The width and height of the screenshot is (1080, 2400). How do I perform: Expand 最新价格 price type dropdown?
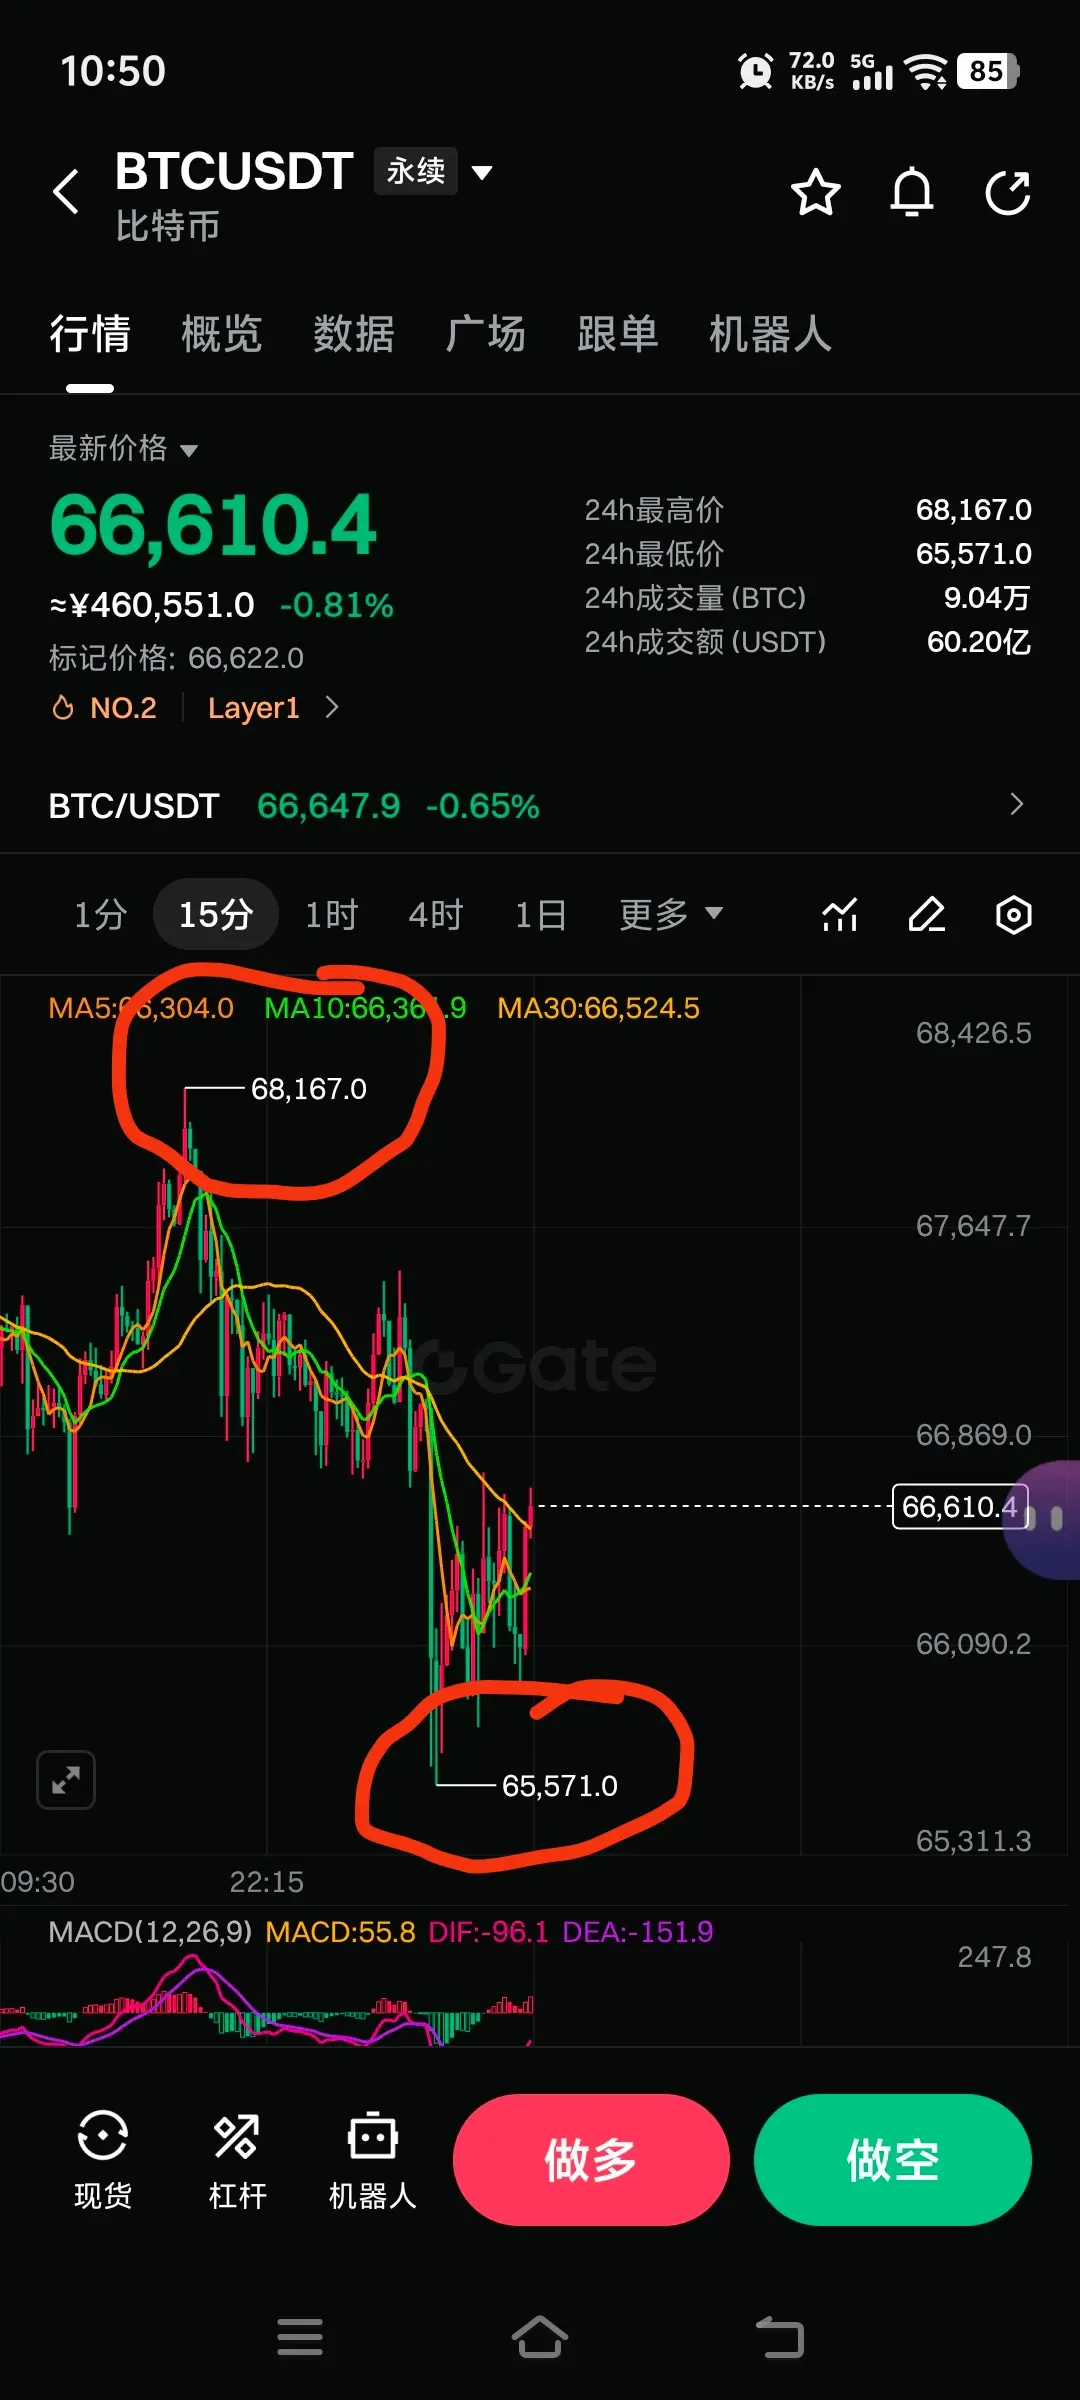point(123,448)
